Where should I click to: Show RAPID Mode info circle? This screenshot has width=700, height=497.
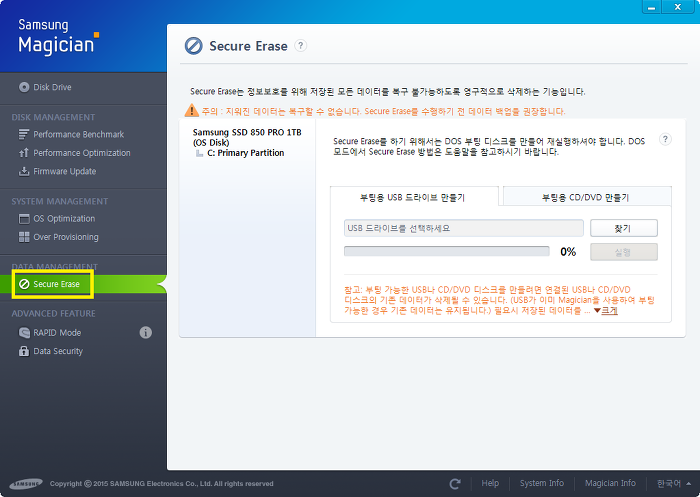click(146, 332)
